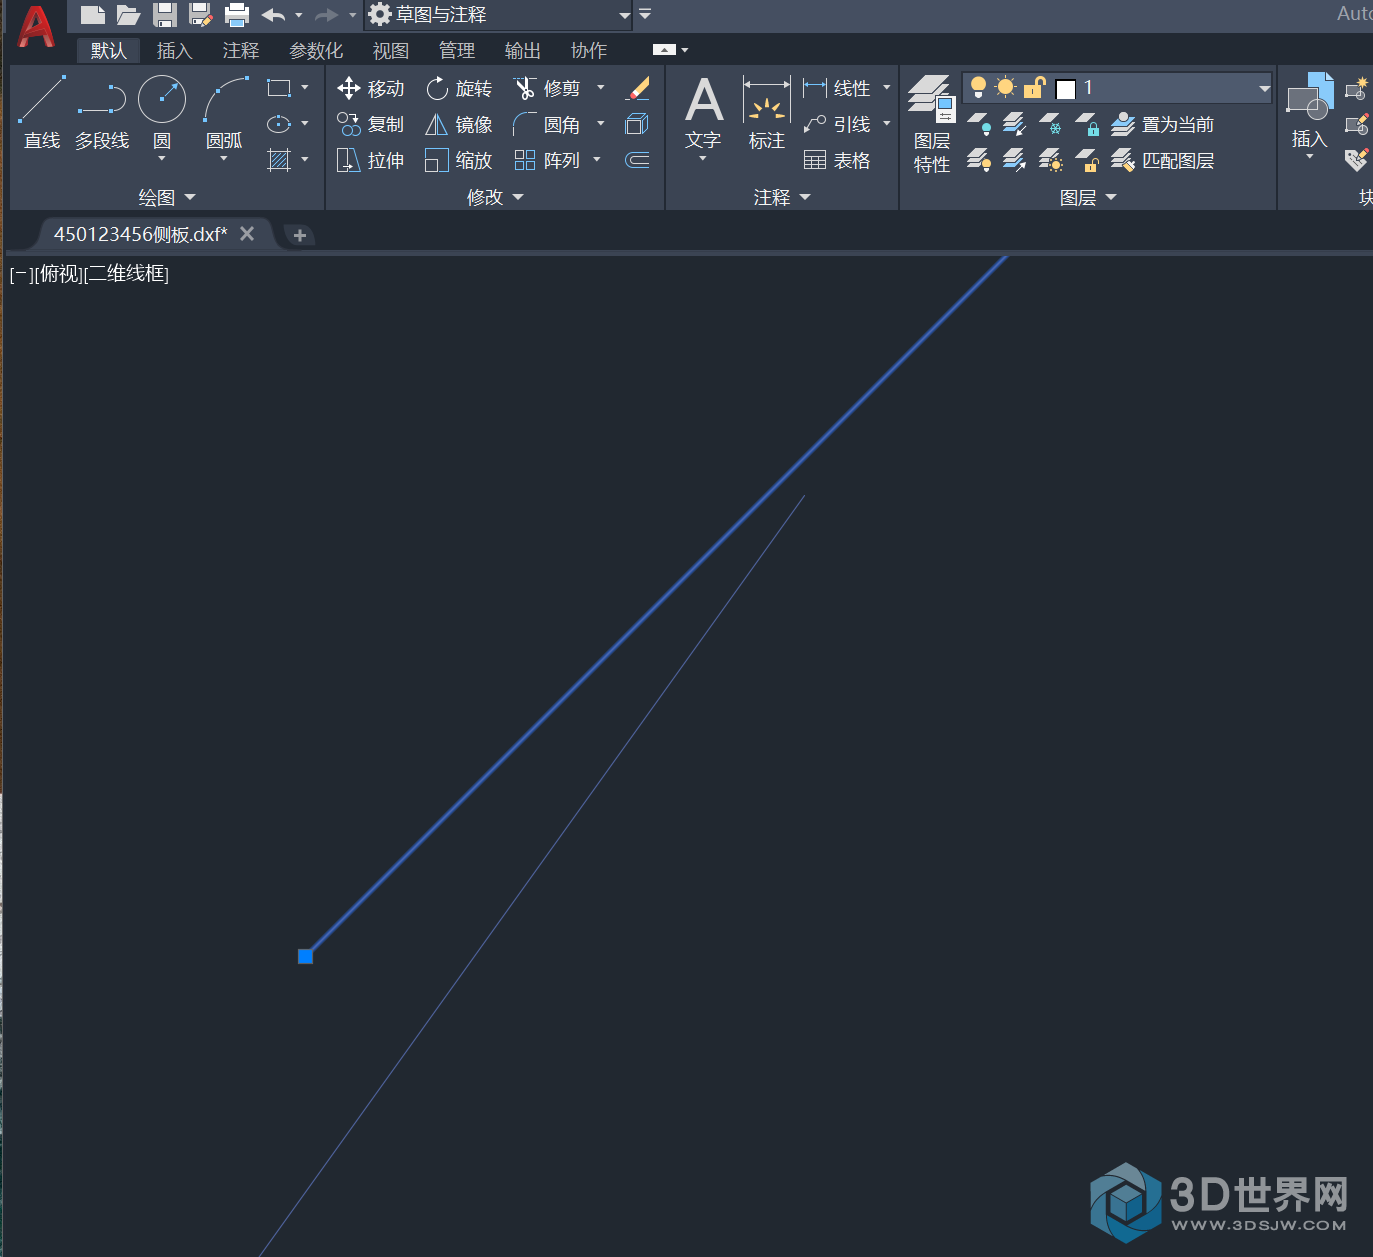Screen dimensions: 1373x1257
Task: Select the Line (直线) tool
Action: pyautogui.click(x=42, y=113)
